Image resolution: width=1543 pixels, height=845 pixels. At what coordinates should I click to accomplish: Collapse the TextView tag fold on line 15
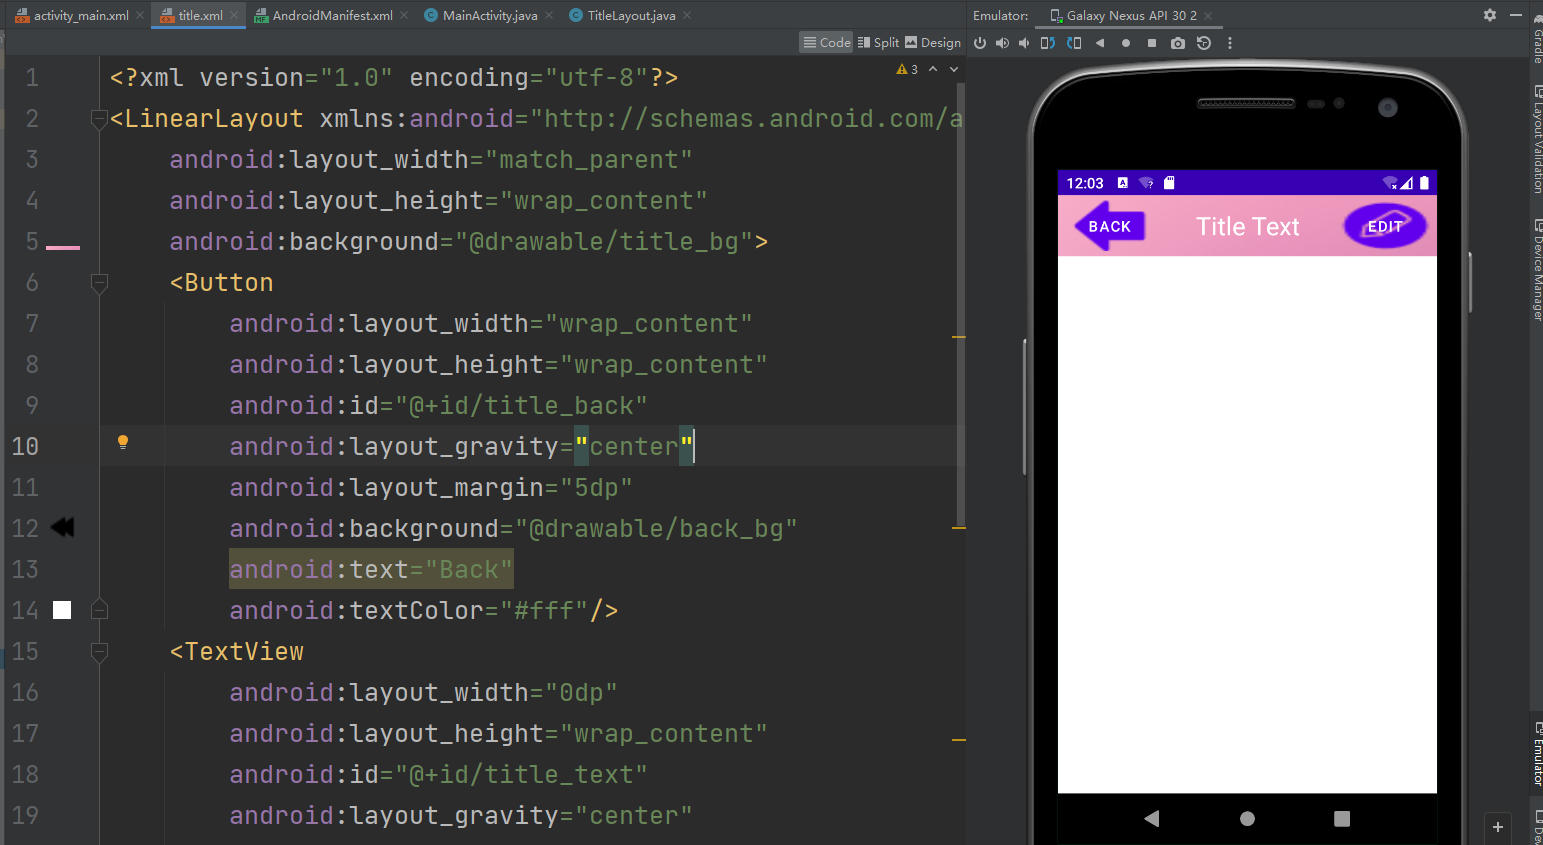tap(99, 653)
